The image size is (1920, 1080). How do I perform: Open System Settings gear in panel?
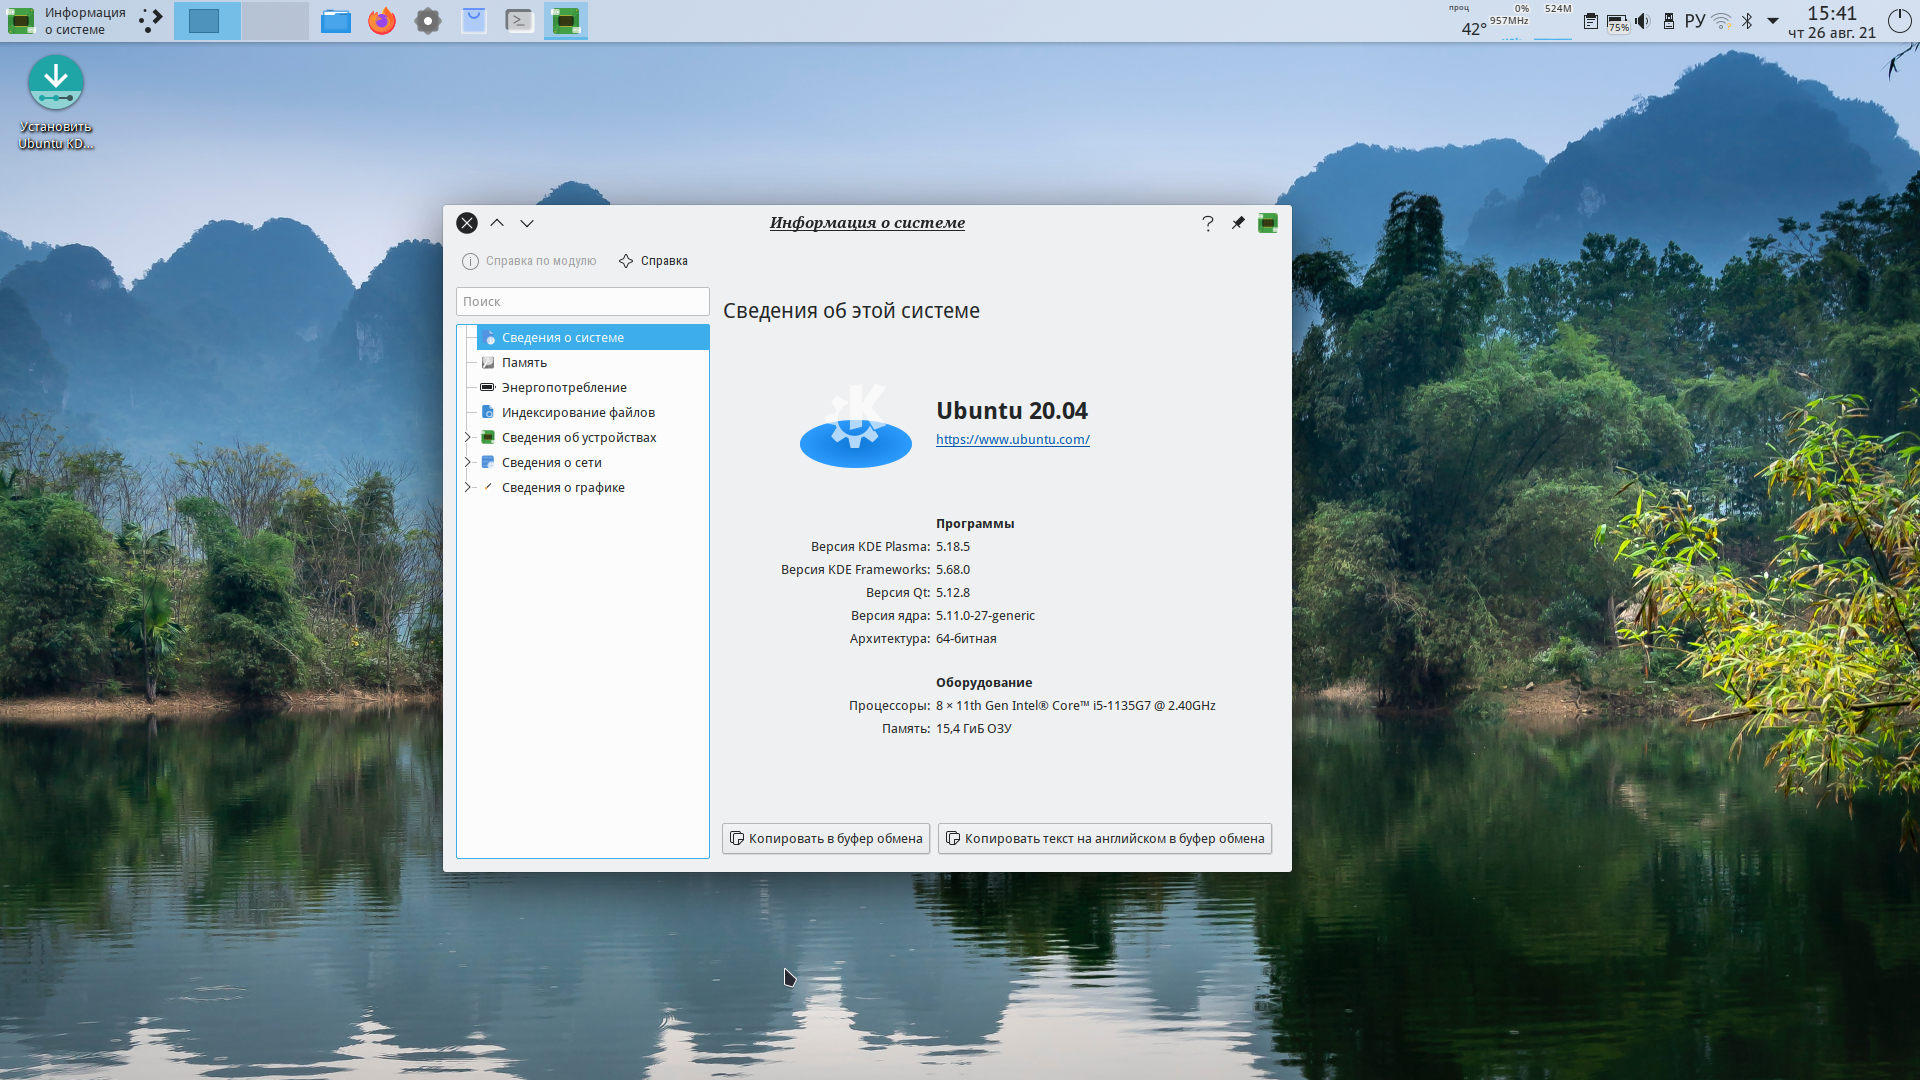coord(428,21)
